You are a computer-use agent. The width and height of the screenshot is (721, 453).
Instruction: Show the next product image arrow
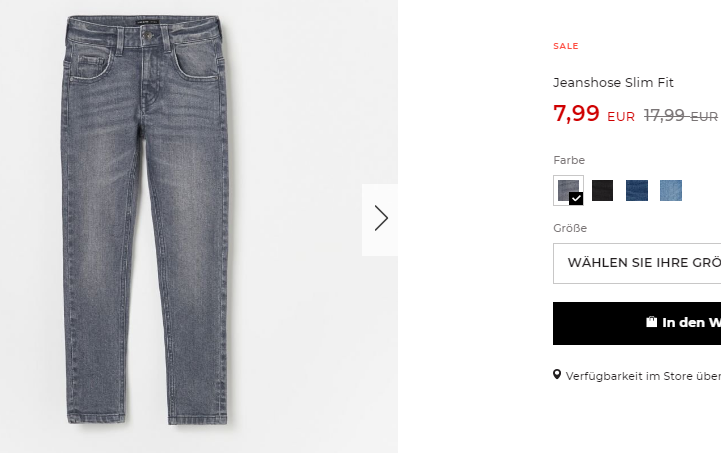(380, 218)
